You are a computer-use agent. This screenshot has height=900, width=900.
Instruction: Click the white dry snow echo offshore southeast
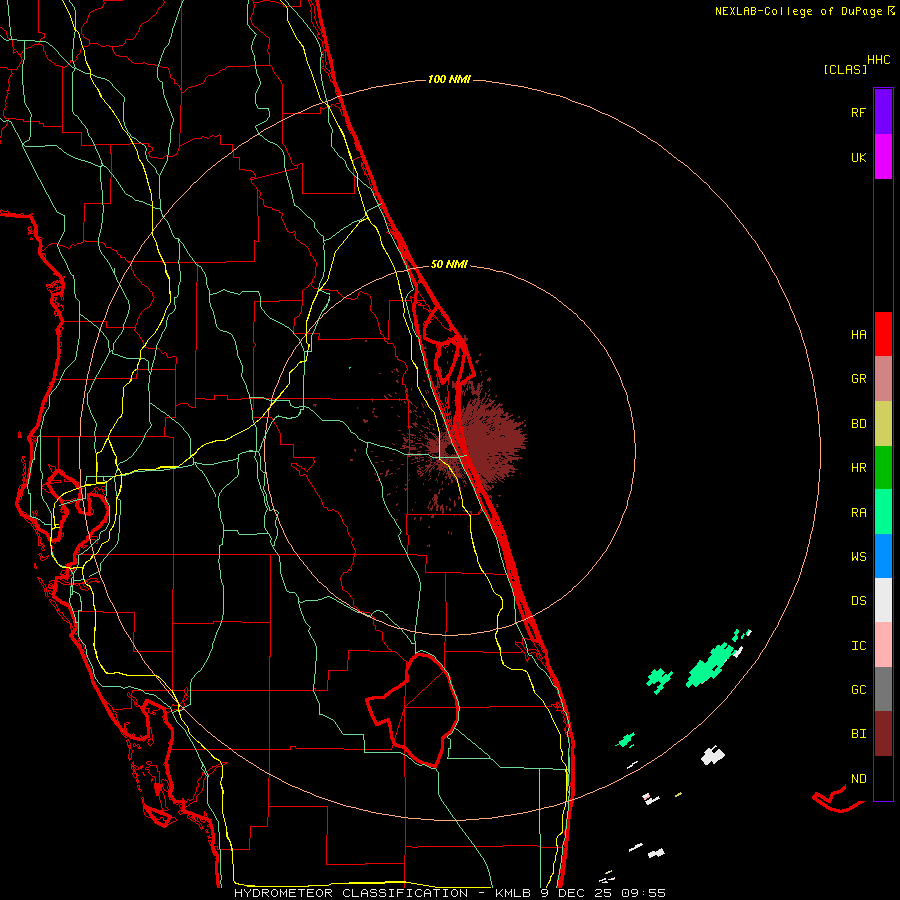coord(713,755)
